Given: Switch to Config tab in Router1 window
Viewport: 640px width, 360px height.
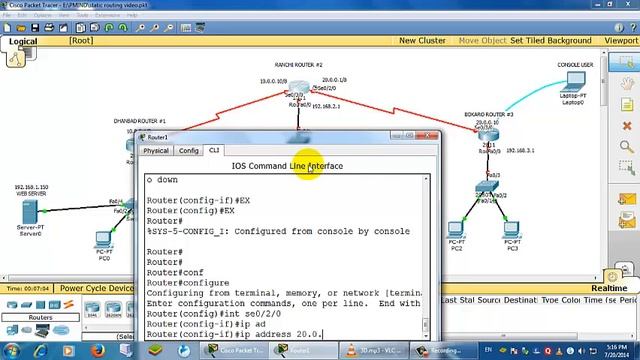Looking at the screenshot, I should [189, 151].
